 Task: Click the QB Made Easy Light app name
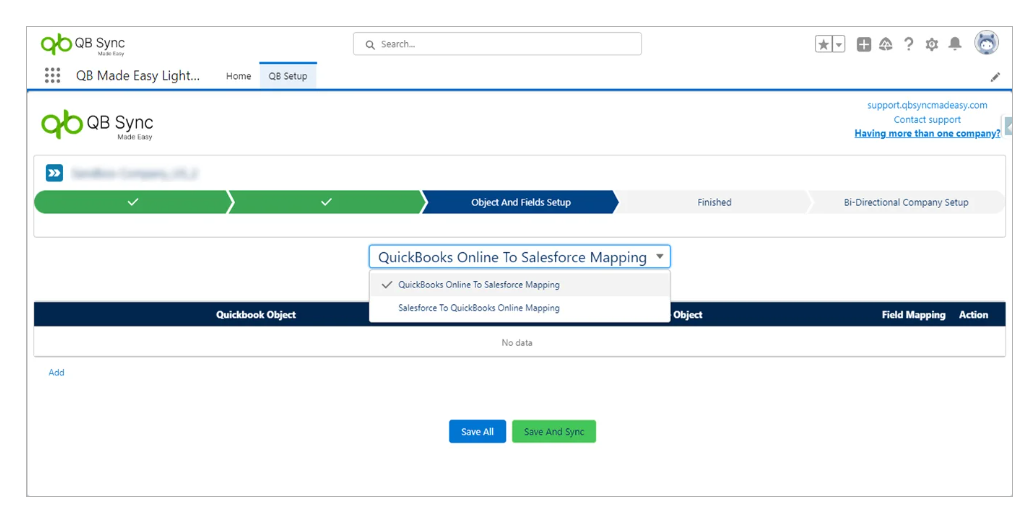(x=138, y=76)
